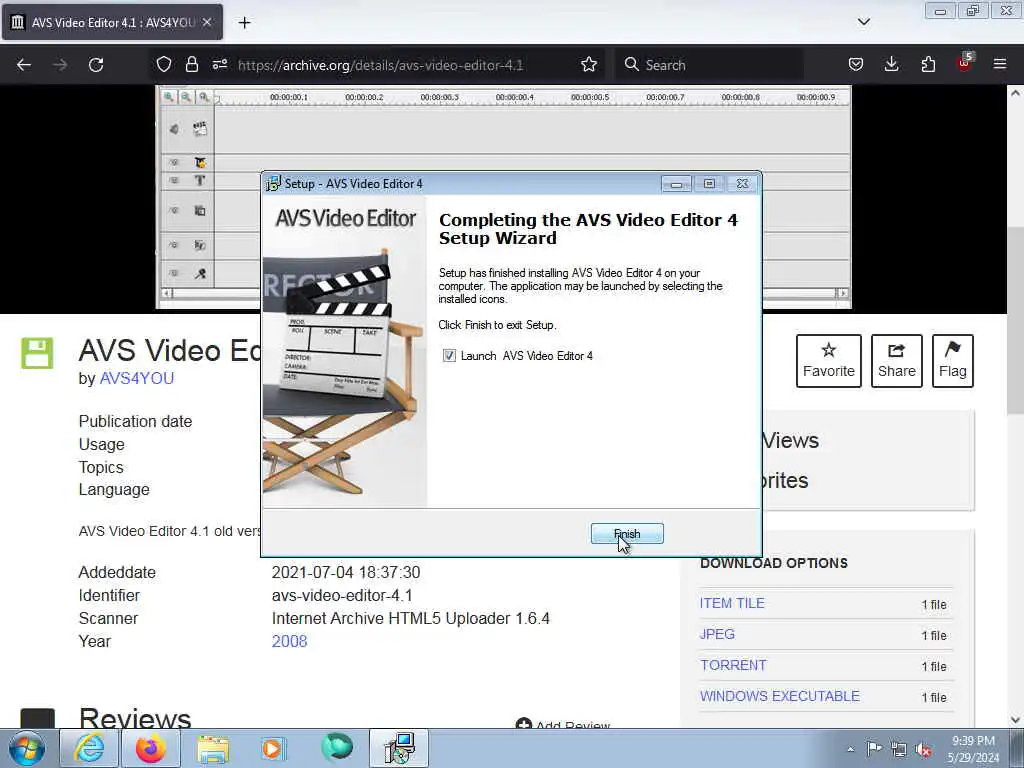Click the Finish button in Setup wizard
Image resolution: width=1024 pixels, height=768 pixels.
(627, 534)
